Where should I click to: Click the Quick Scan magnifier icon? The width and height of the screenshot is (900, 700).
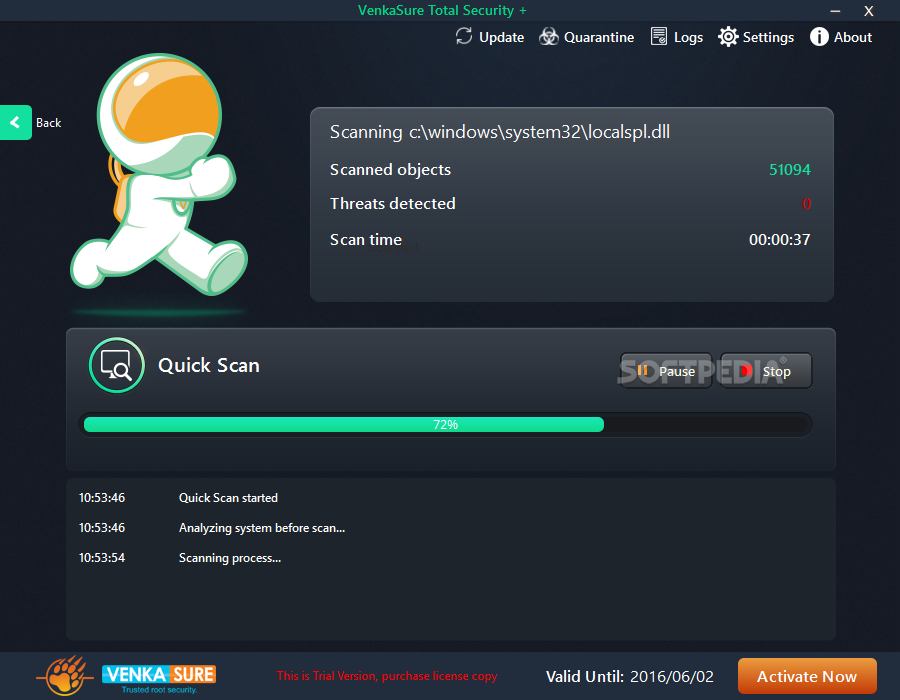(117, 365)
